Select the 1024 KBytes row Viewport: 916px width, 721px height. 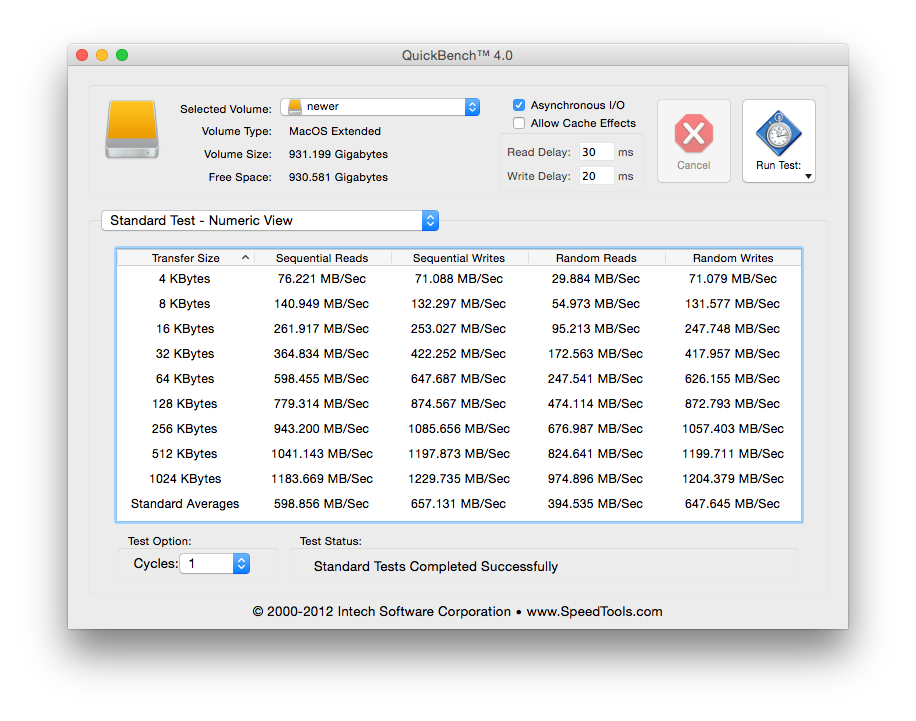pos(459,479)
